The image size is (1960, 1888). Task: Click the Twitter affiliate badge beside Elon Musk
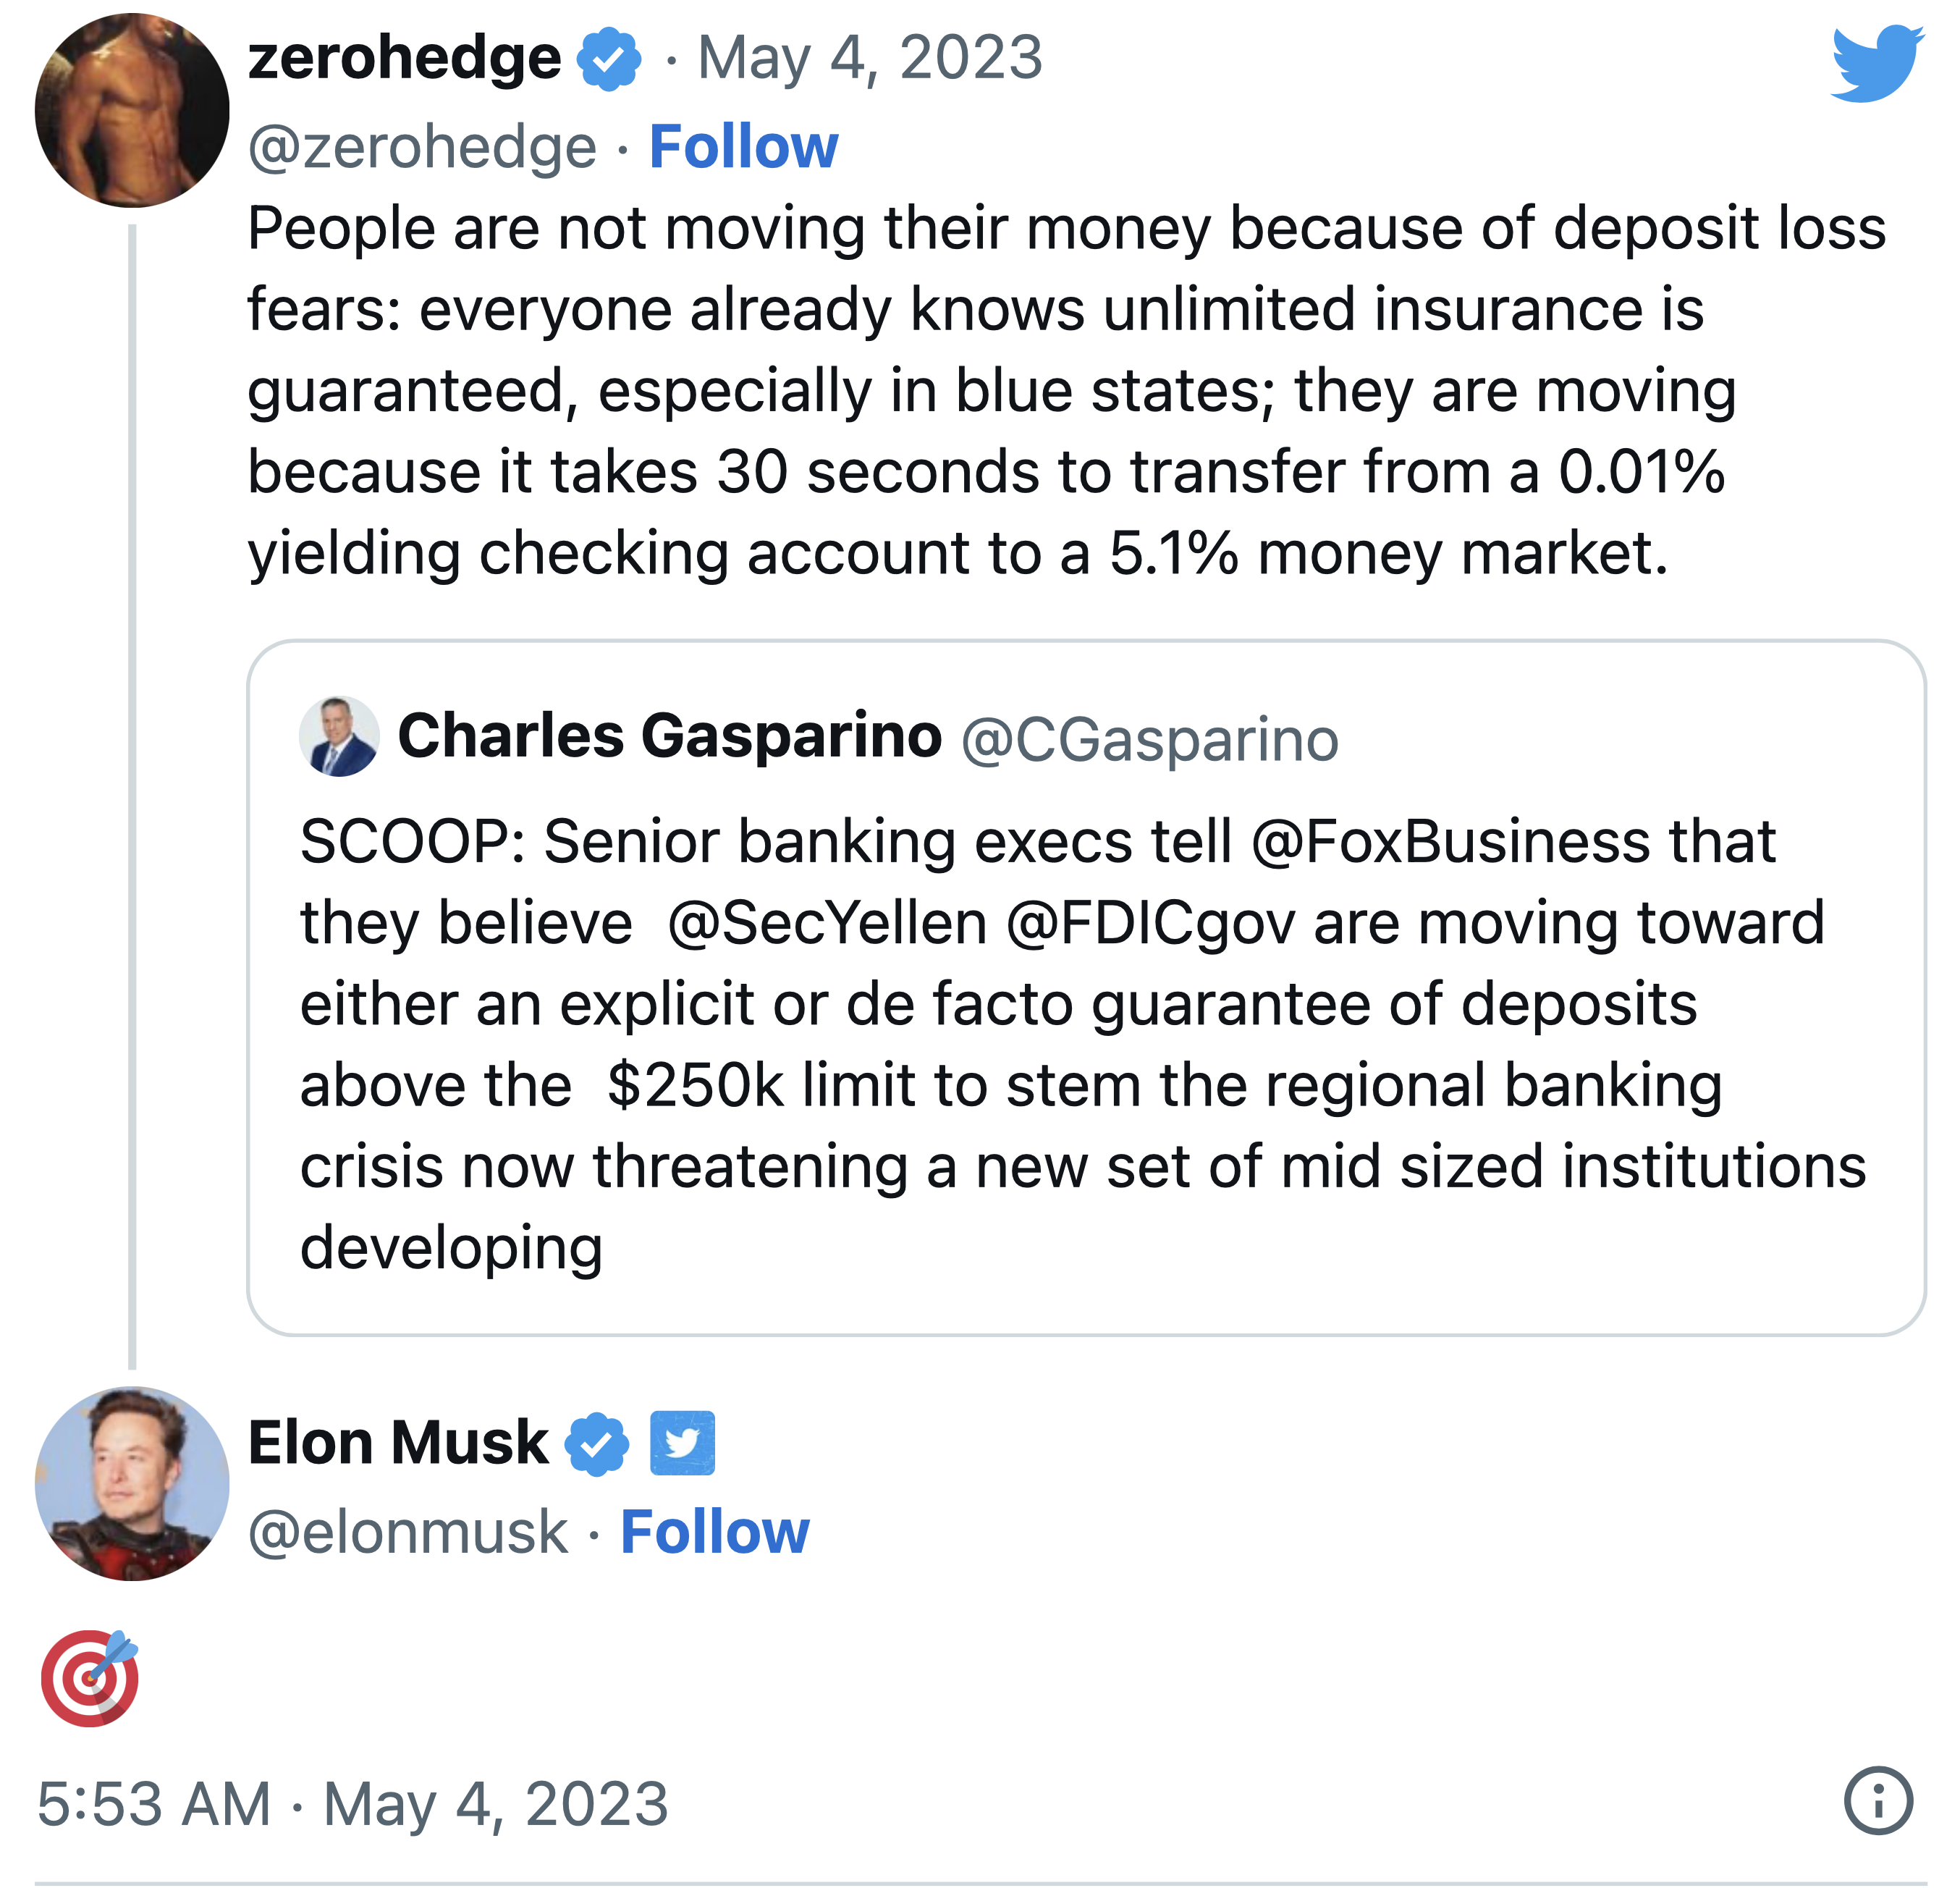(682, 1443)
